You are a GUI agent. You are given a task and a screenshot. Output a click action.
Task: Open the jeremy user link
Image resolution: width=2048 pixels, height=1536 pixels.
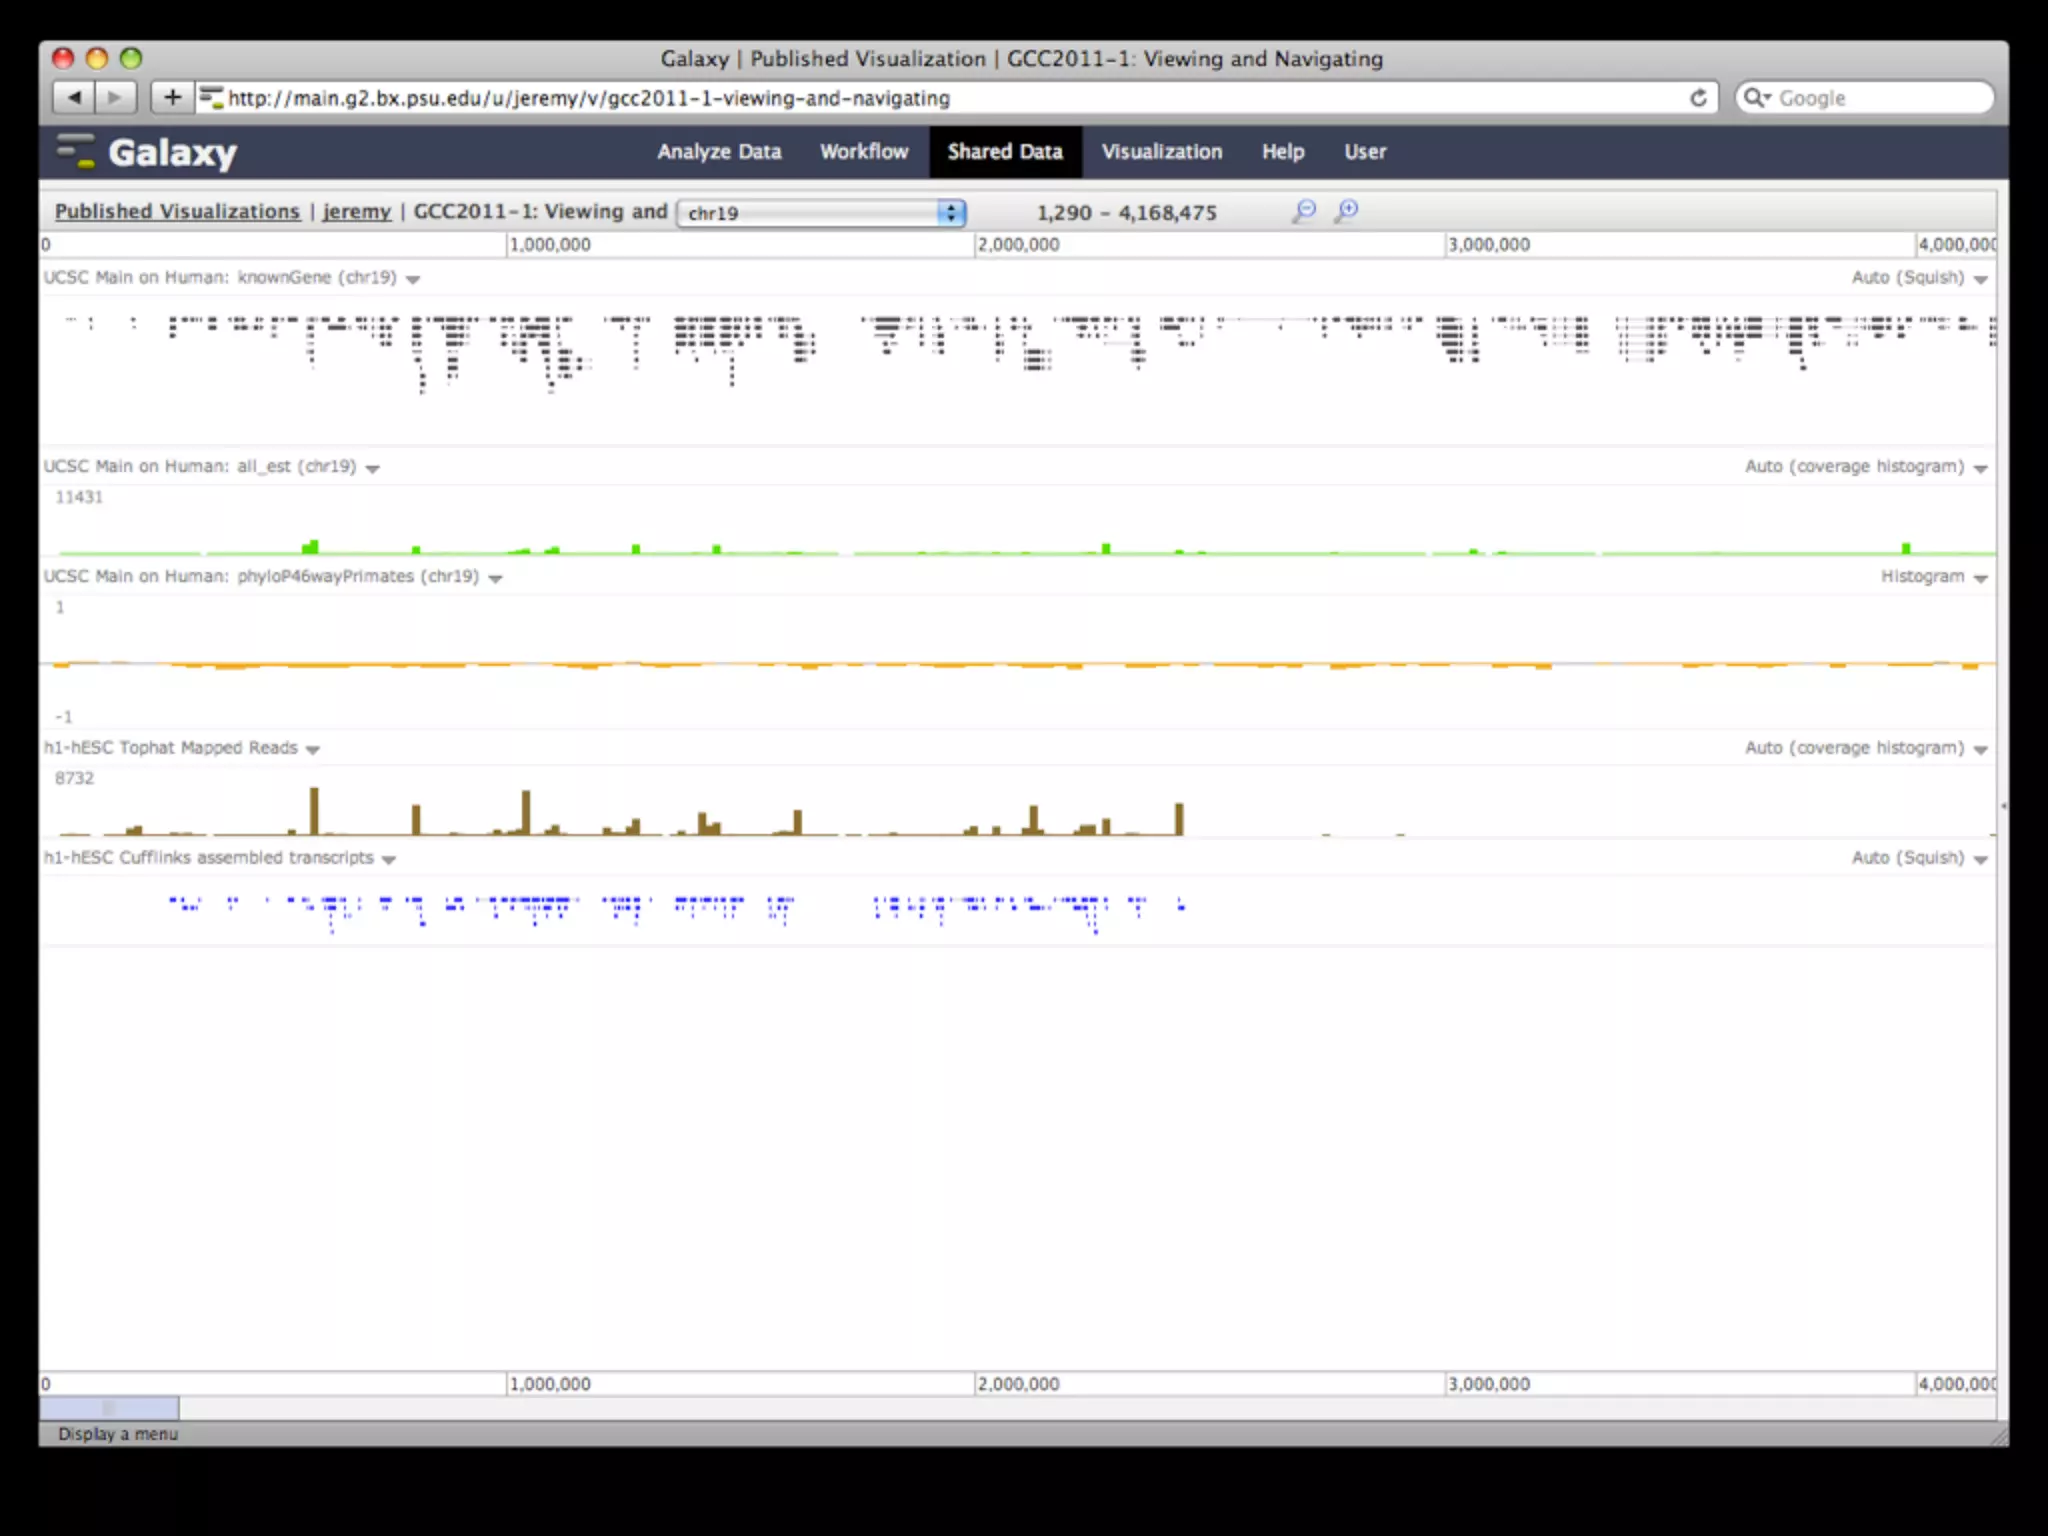pos(356,212)
